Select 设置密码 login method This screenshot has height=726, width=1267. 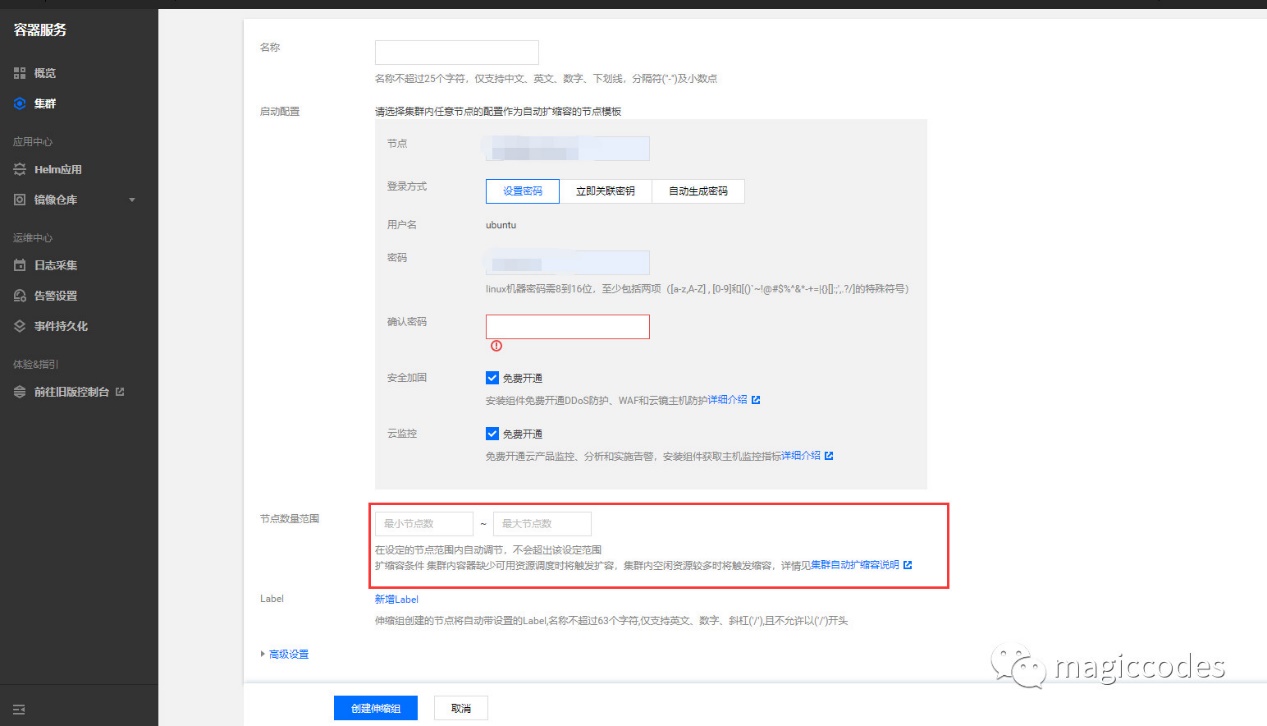[x=523, y=191]
